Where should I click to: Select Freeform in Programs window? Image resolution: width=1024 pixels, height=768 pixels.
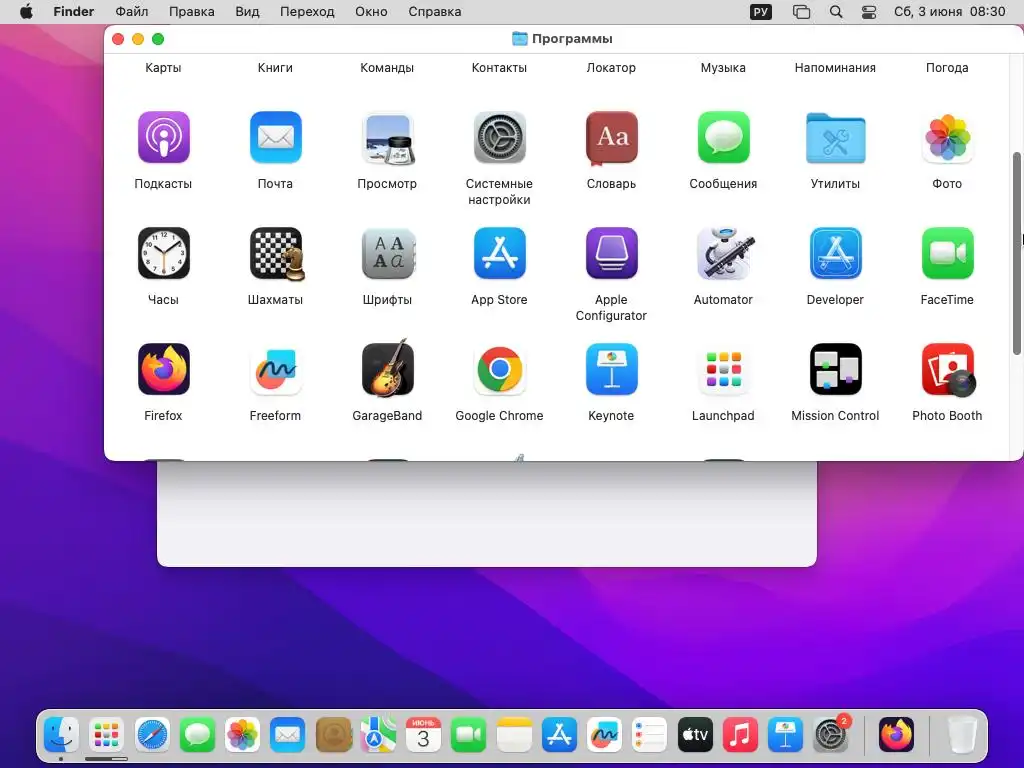tap(276, 370)
